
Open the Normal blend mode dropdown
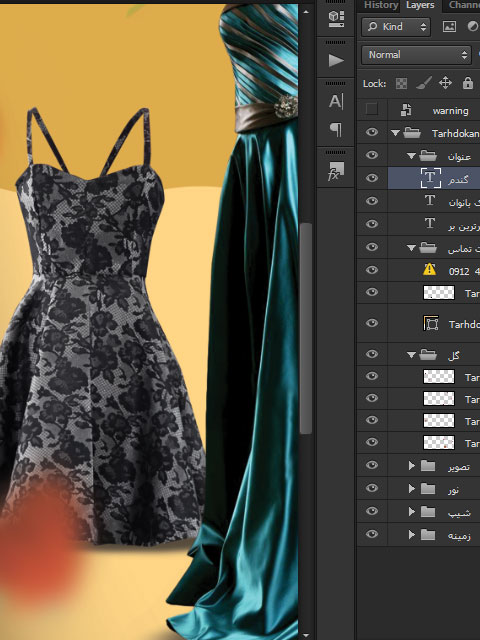click(x=416, y=55)
